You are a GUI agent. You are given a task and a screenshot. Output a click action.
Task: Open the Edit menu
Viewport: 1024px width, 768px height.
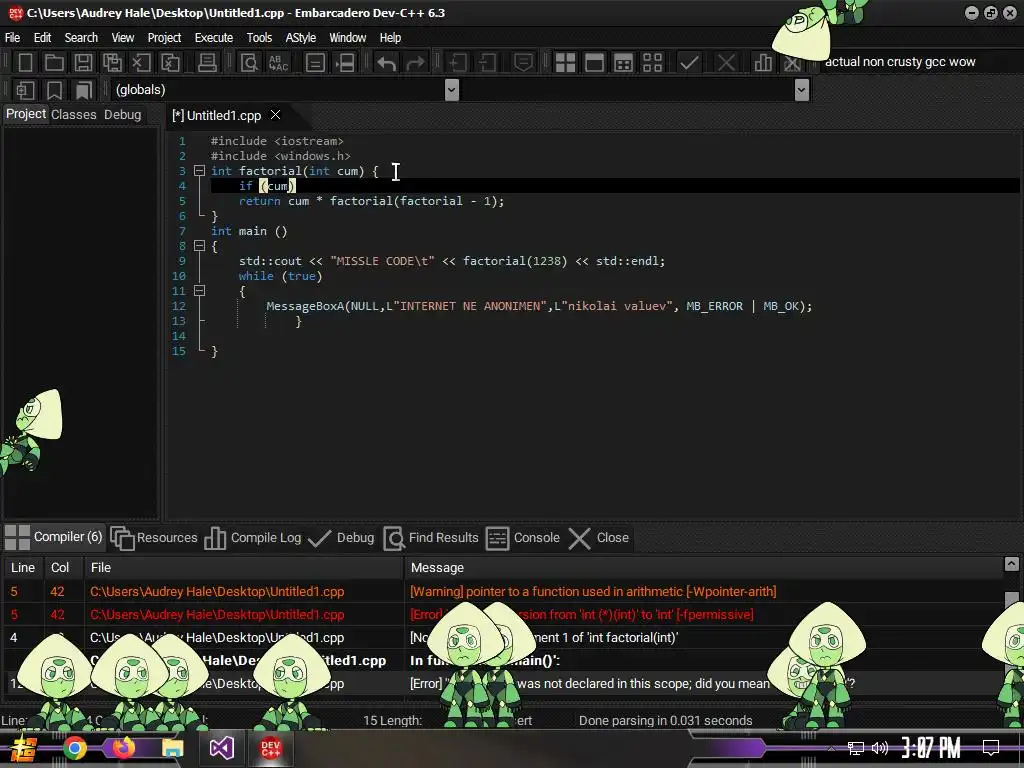42,38
